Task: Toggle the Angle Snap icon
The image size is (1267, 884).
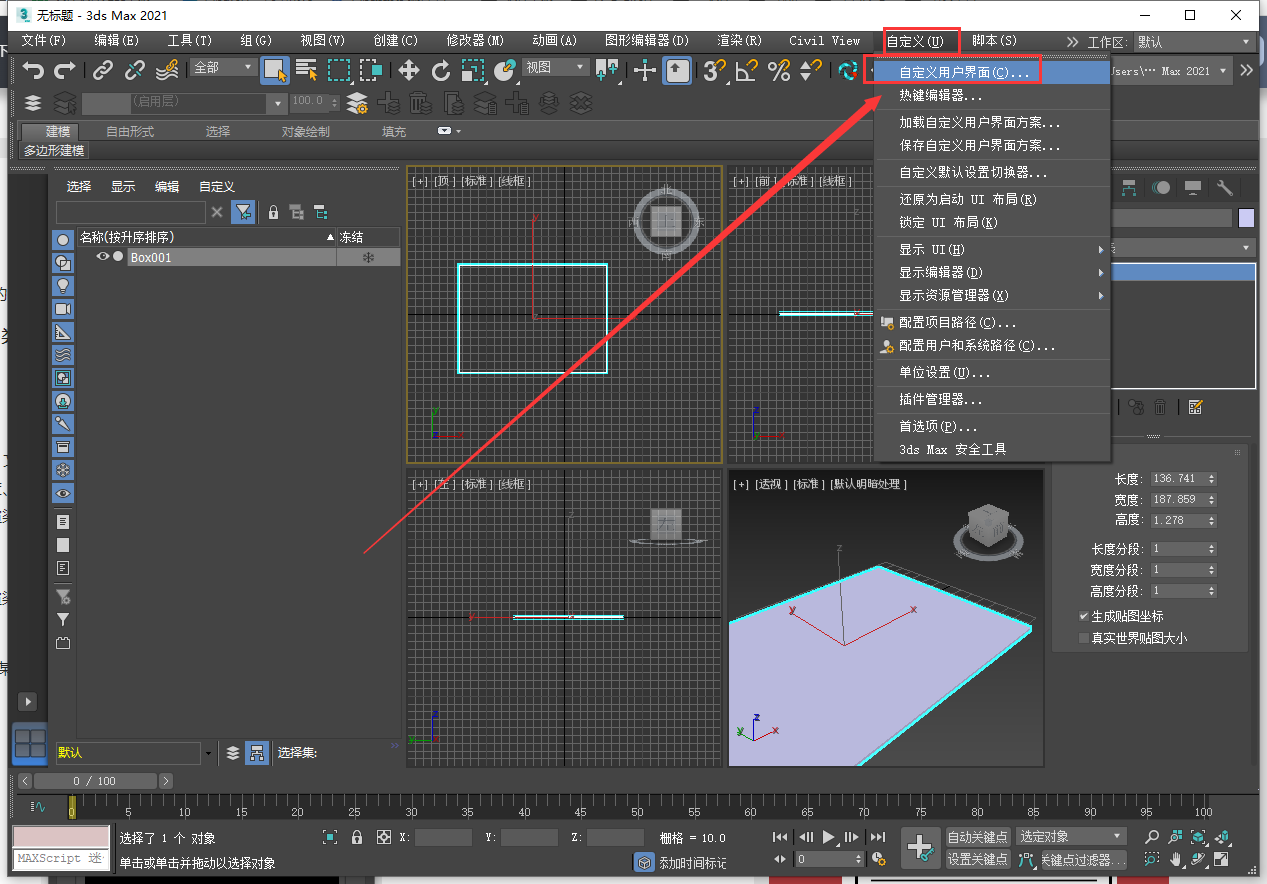Action: pos(747,70)
